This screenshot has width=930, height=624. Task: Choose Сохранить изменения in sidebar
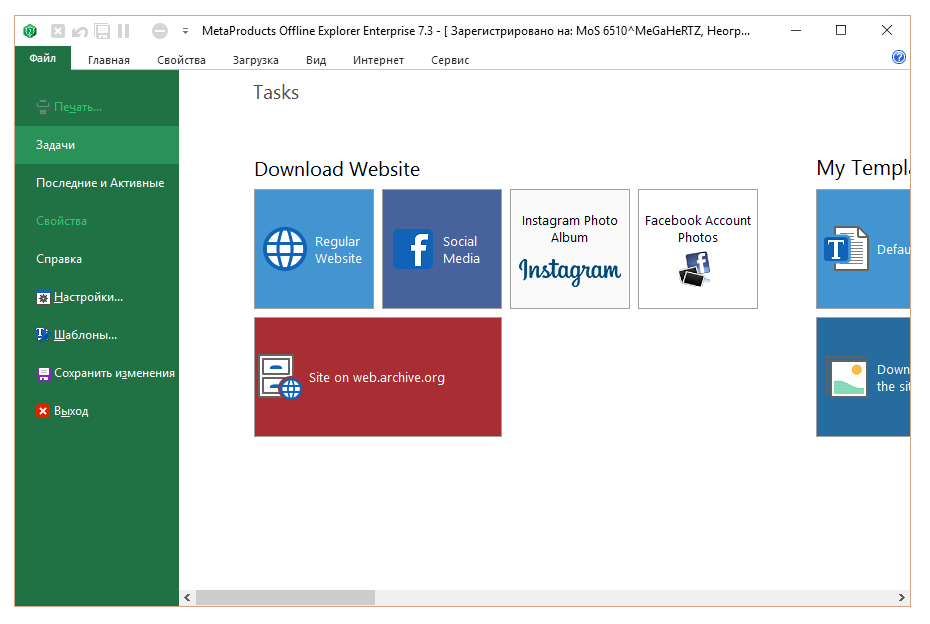pos(97,373)
